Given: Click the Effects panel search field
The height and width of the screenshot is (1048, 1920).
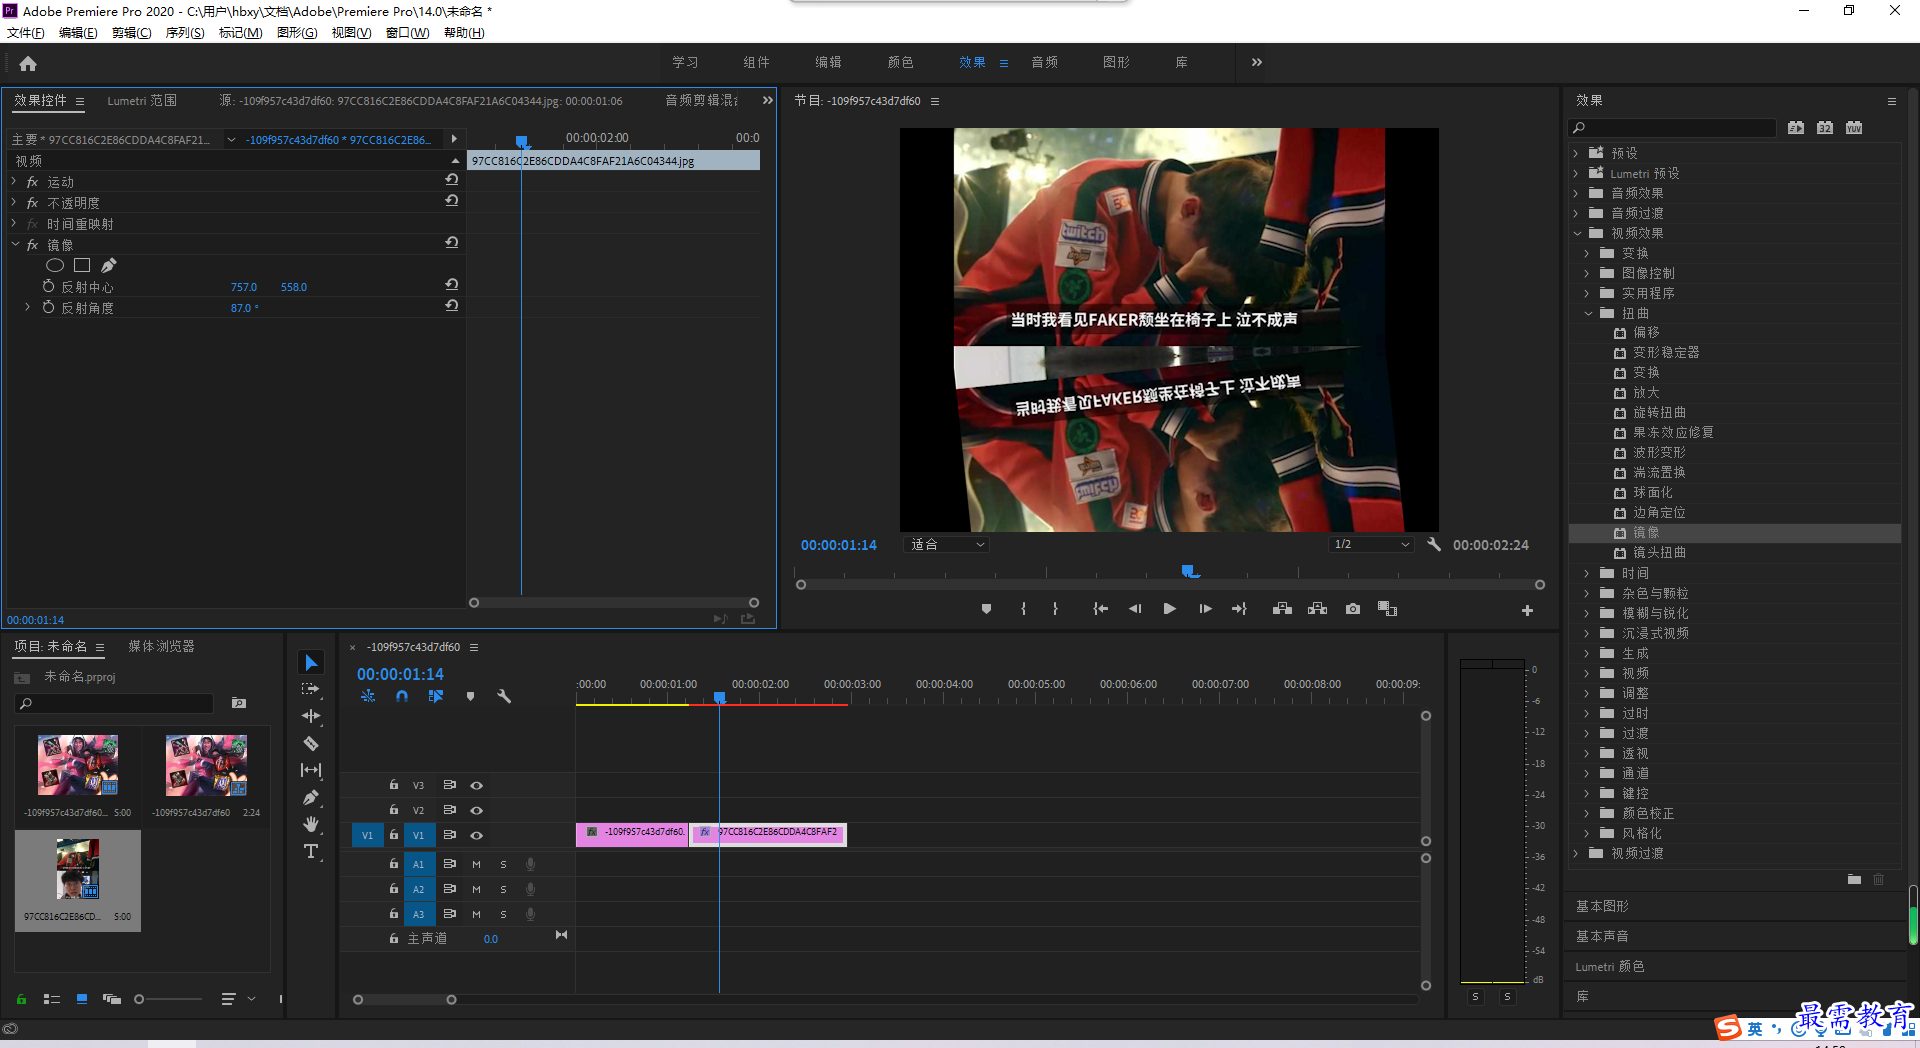Looking at the screenshot, I should pos(1672,128).
